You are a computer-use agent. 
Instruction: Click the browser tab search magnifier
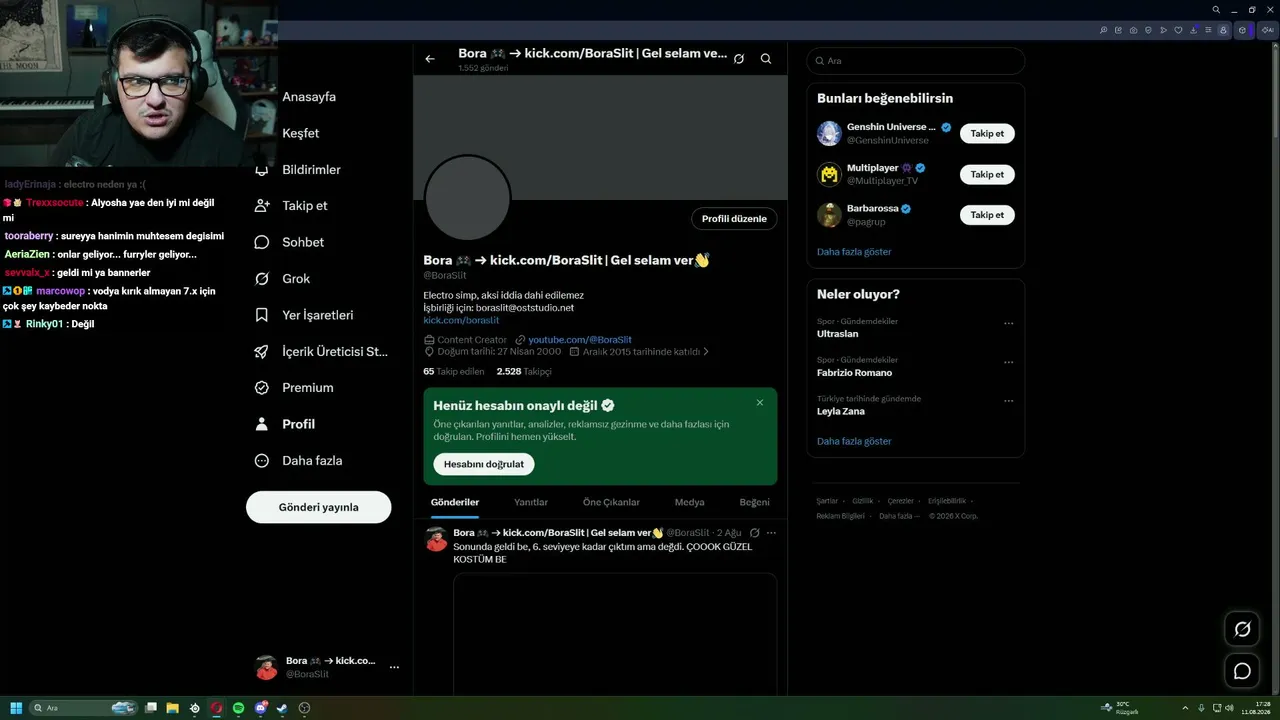[x=1216, y=10]
